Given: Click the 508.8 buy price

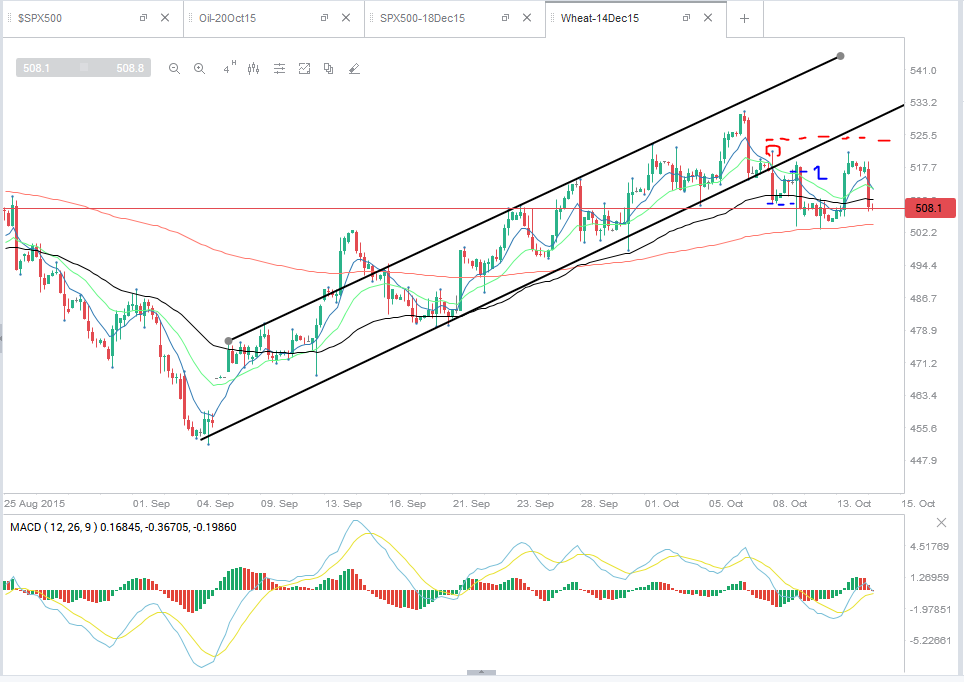Looking at the screenshot, I should [x=130, y=68].
